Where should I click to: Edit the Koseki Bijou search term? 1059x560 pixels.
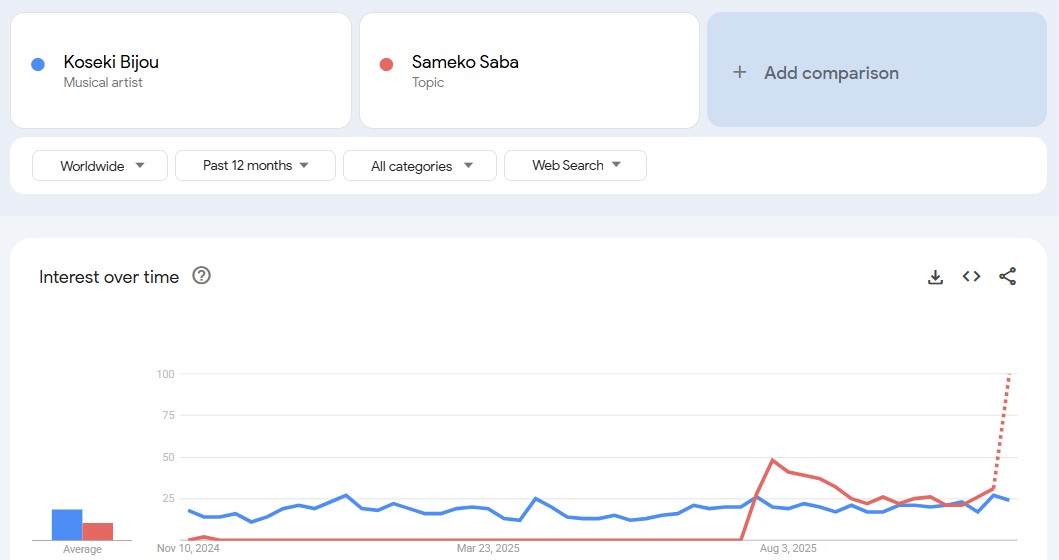pyautogui.click(x=111, y=62)
